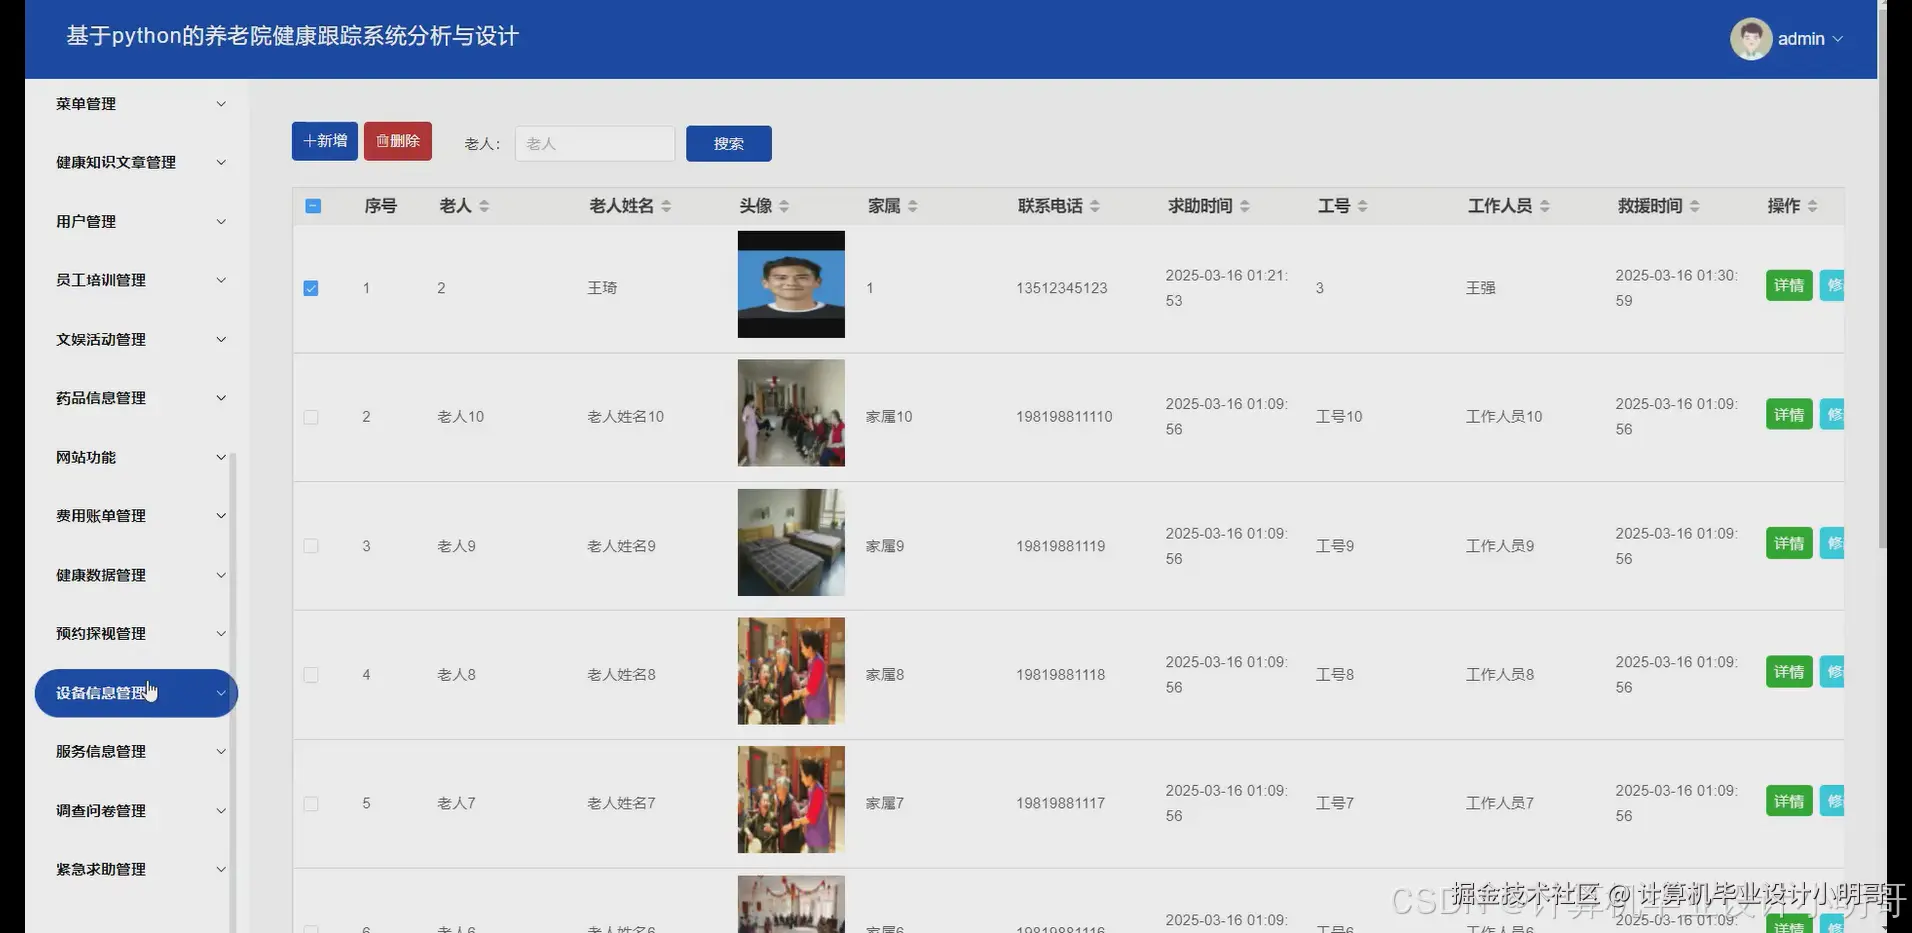Click the sort arrows next to 老人姓名
Viewport: 1912px width, 933px height.
click(666, 206)
